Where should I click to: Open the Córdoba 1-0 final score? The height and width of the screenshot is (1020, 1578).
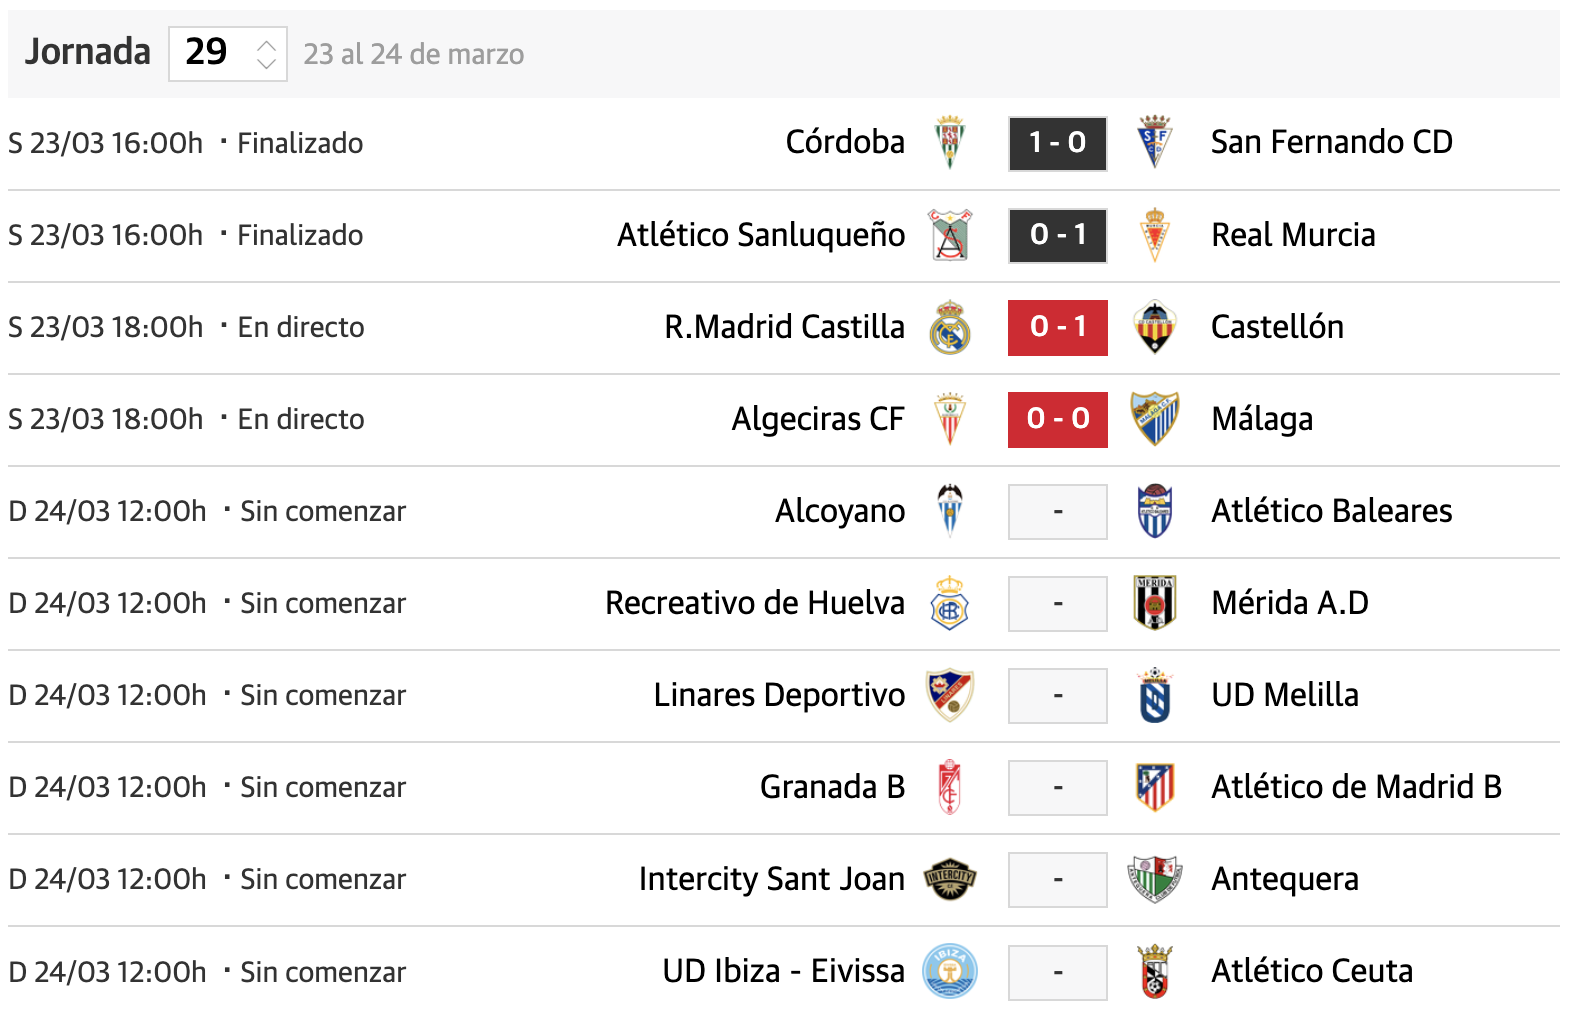(1057, 143)
